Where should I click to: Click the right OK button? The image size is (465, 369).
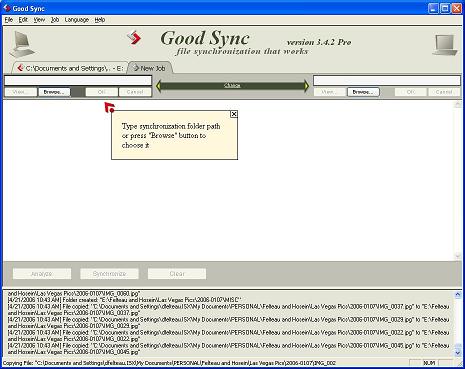[x=411, y=92]
